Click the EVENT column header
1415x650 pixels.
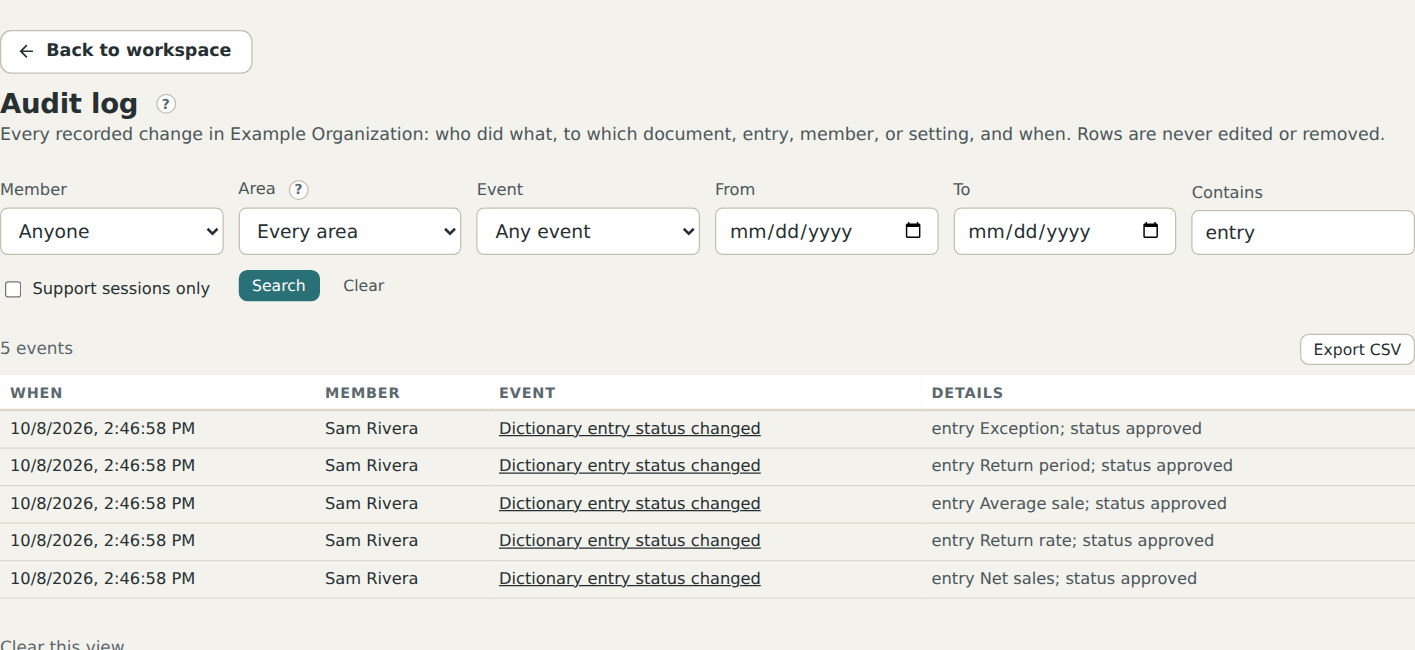(527, 393)
